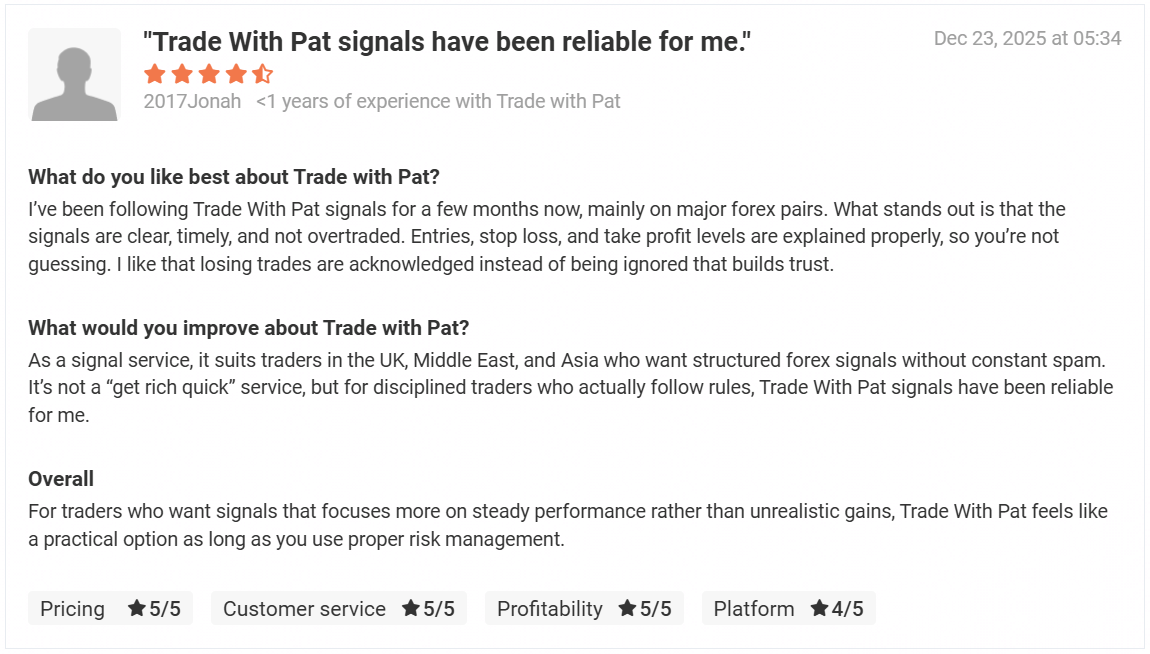Click the "What would you improve" heading
This screenshot has height=654, width=1150.
(248, 328)
